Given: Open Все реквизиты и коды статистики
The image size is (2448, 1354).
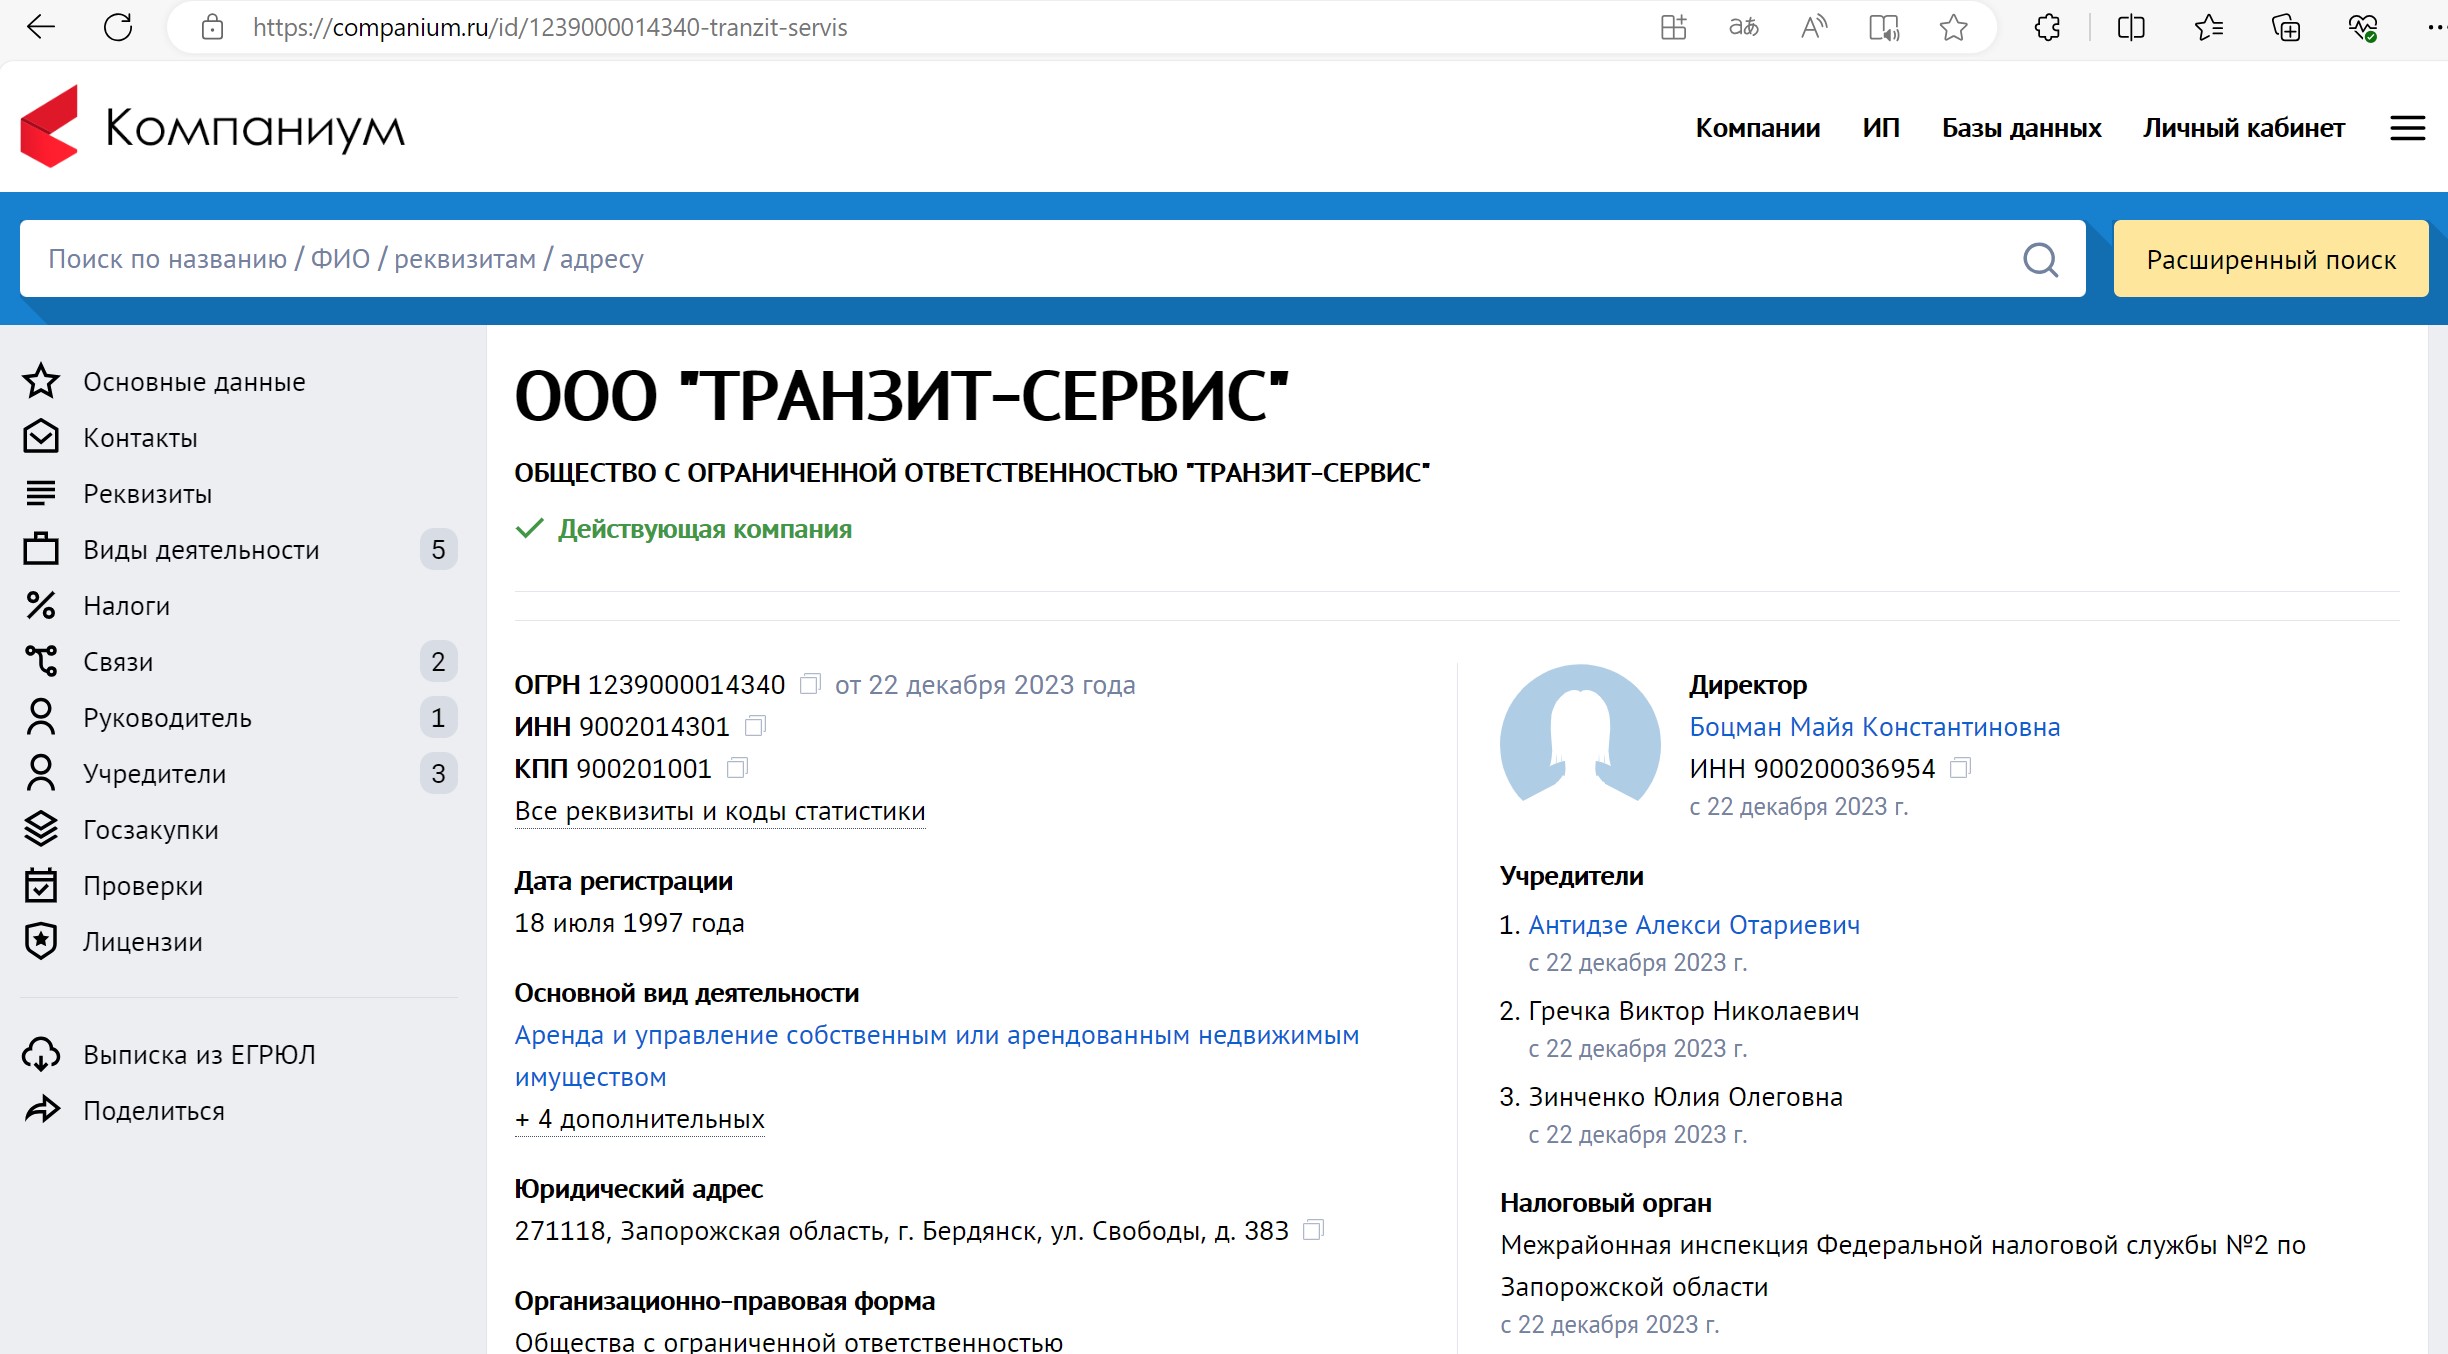Looking at the screenshot, I should (x=720, y=811).
